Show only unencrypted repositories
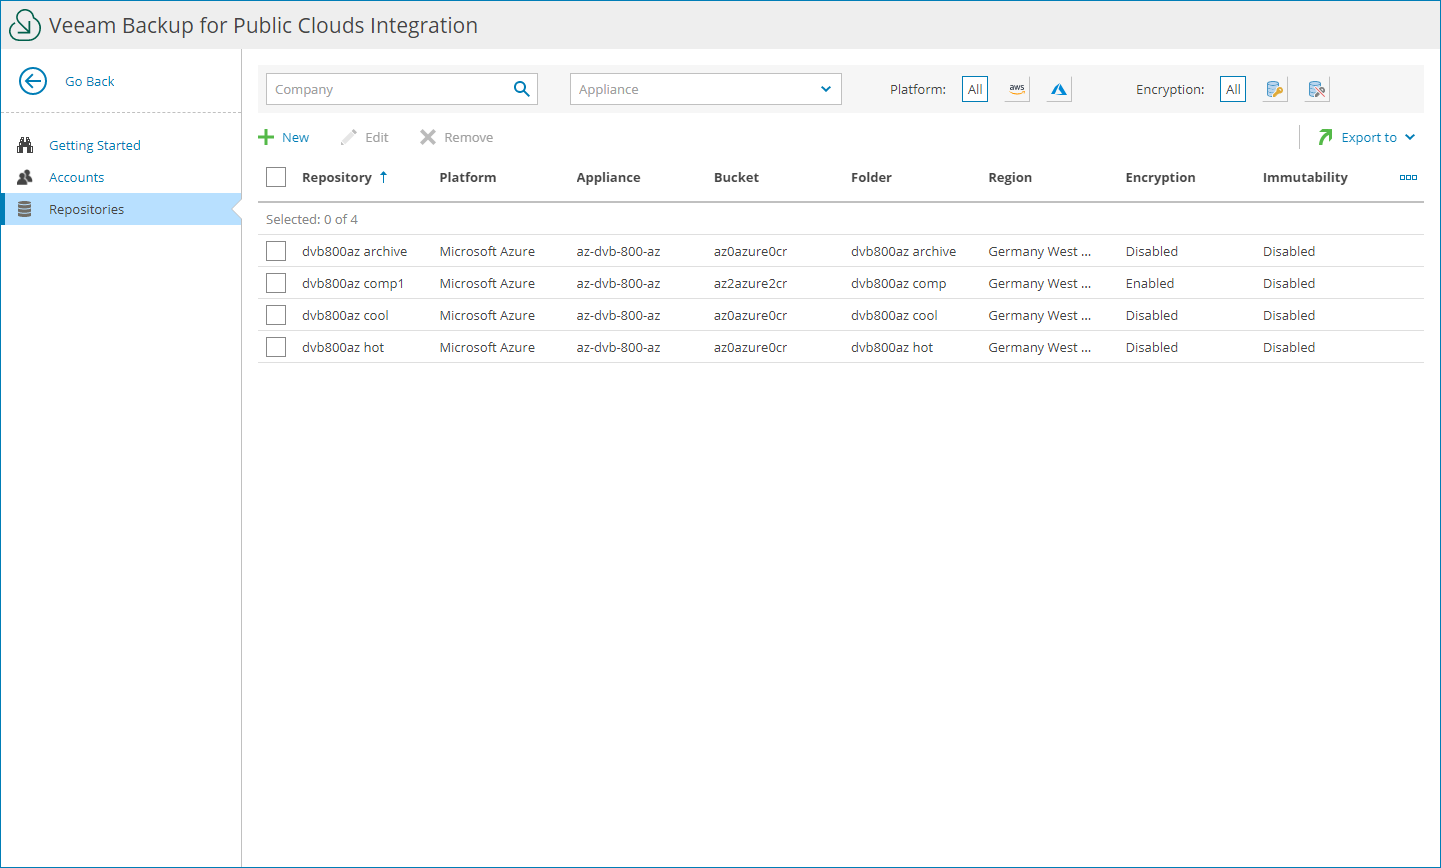The image size is (1441, 868). click(1316, 88)
